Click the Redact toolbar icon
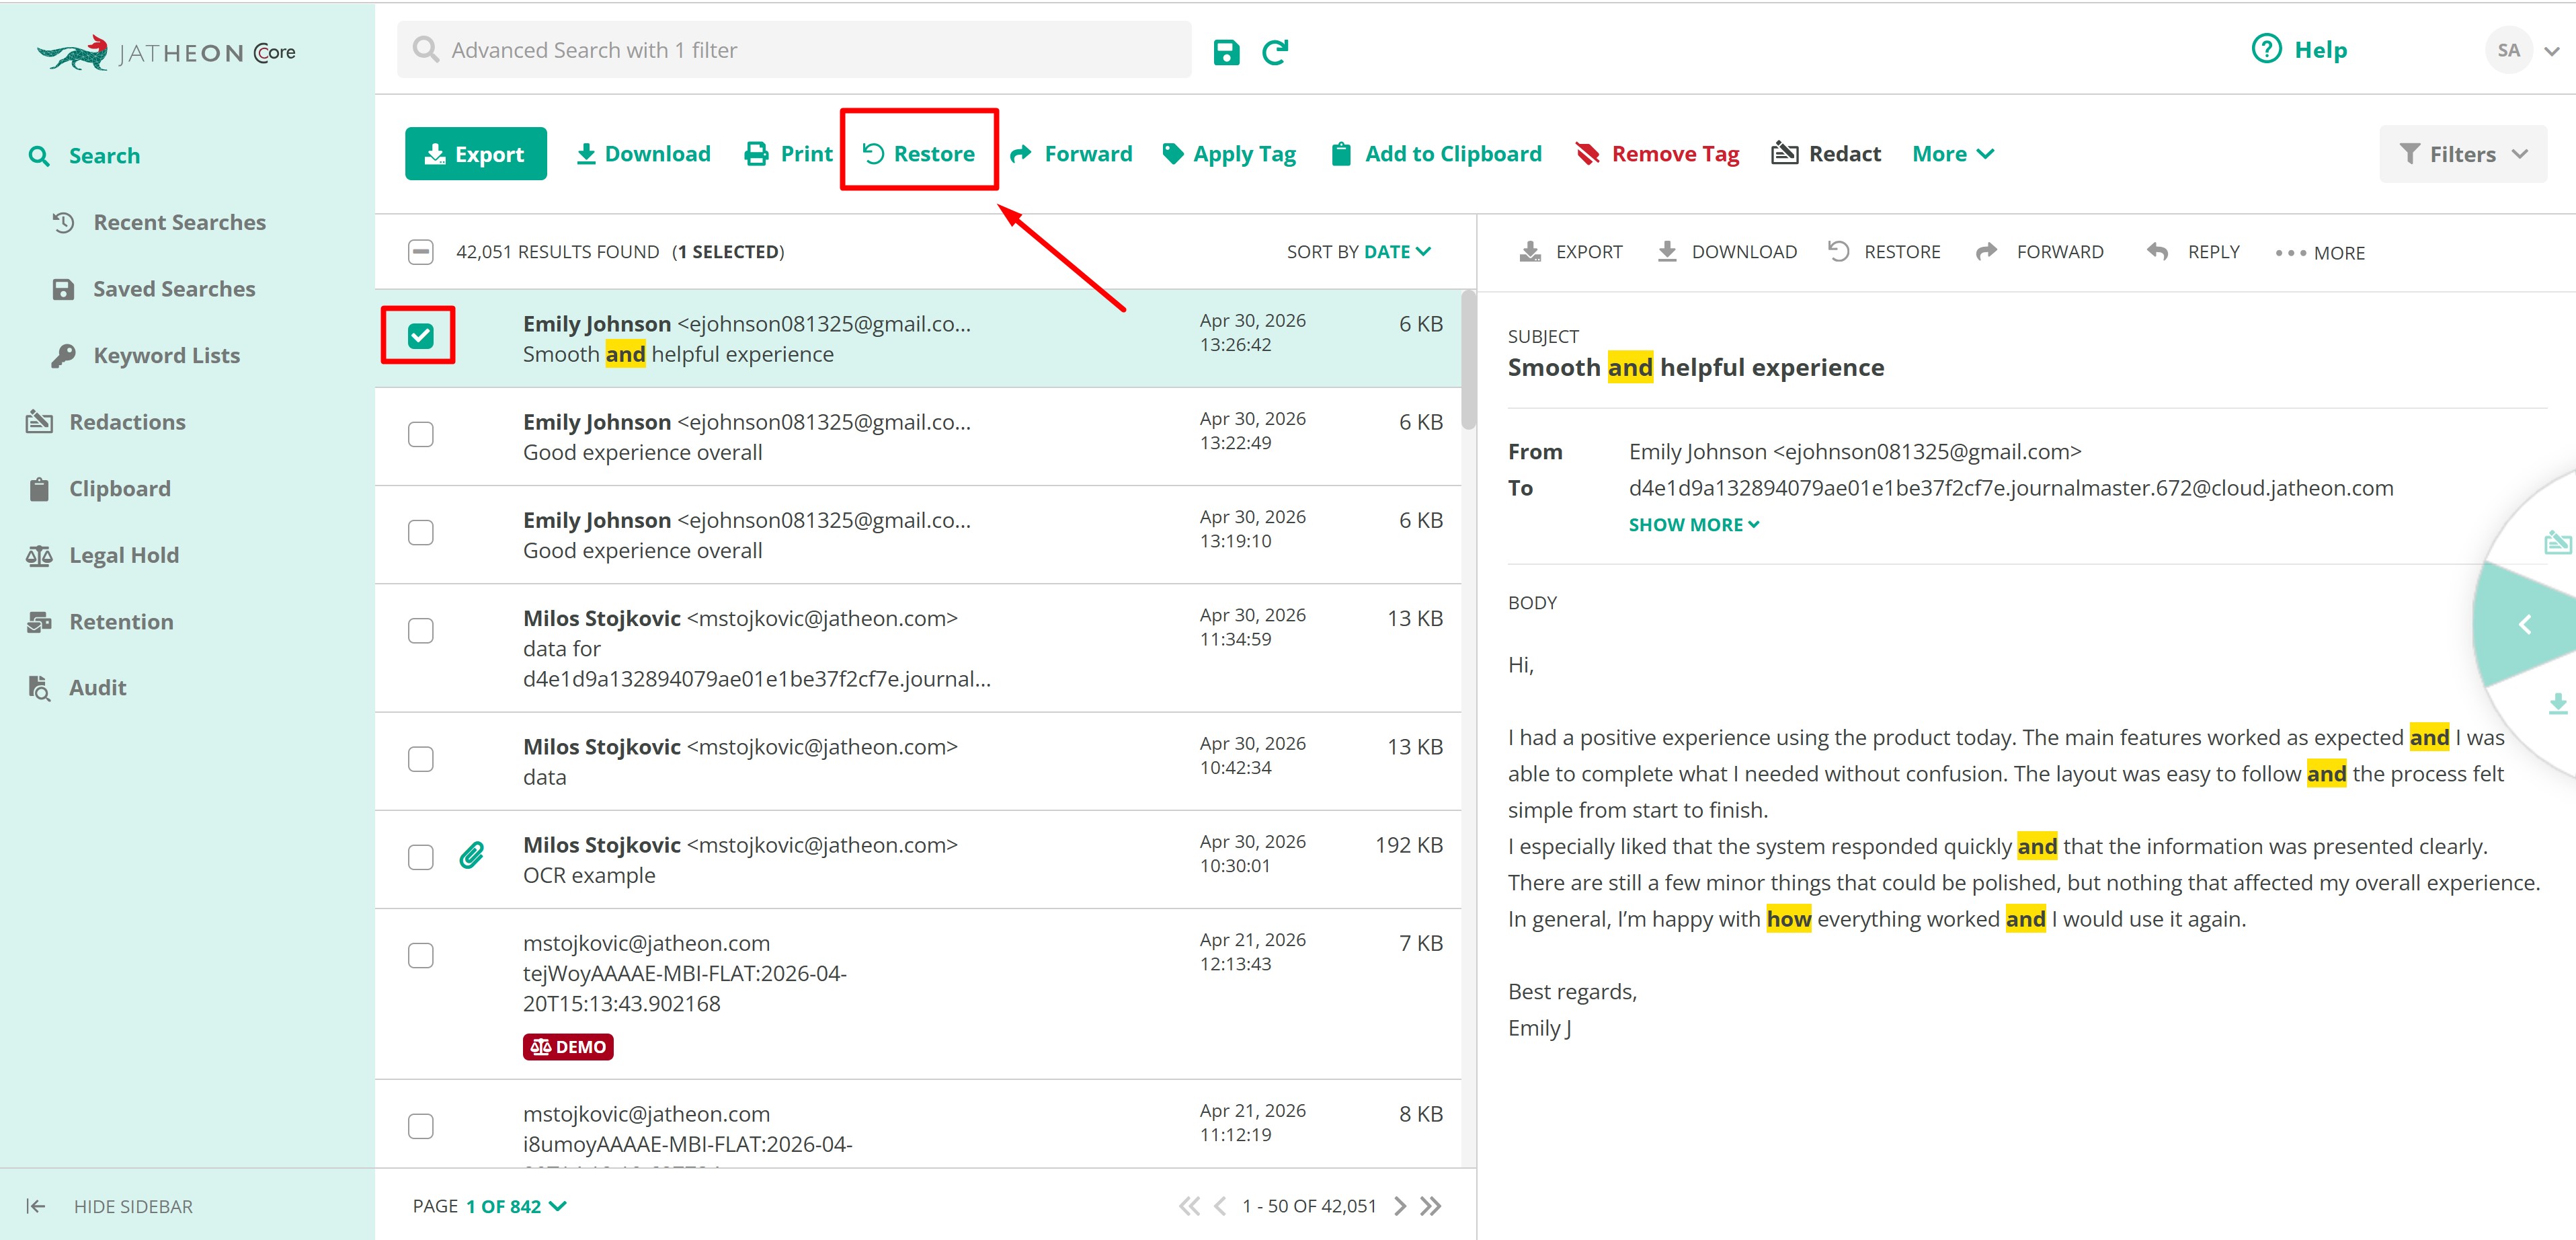 click(1784, 154)
